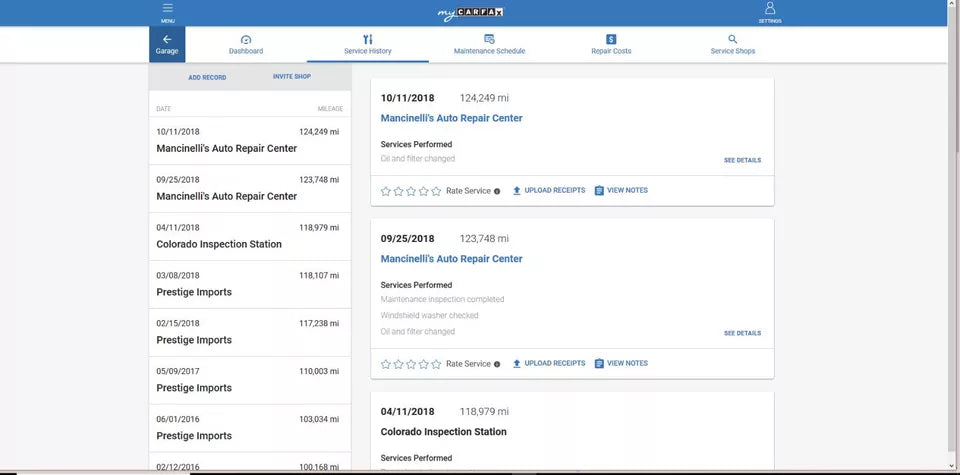Upload receipts for the 10/11/2018 service
Viewport: 960px width, 475px height.
click(549, 191)
